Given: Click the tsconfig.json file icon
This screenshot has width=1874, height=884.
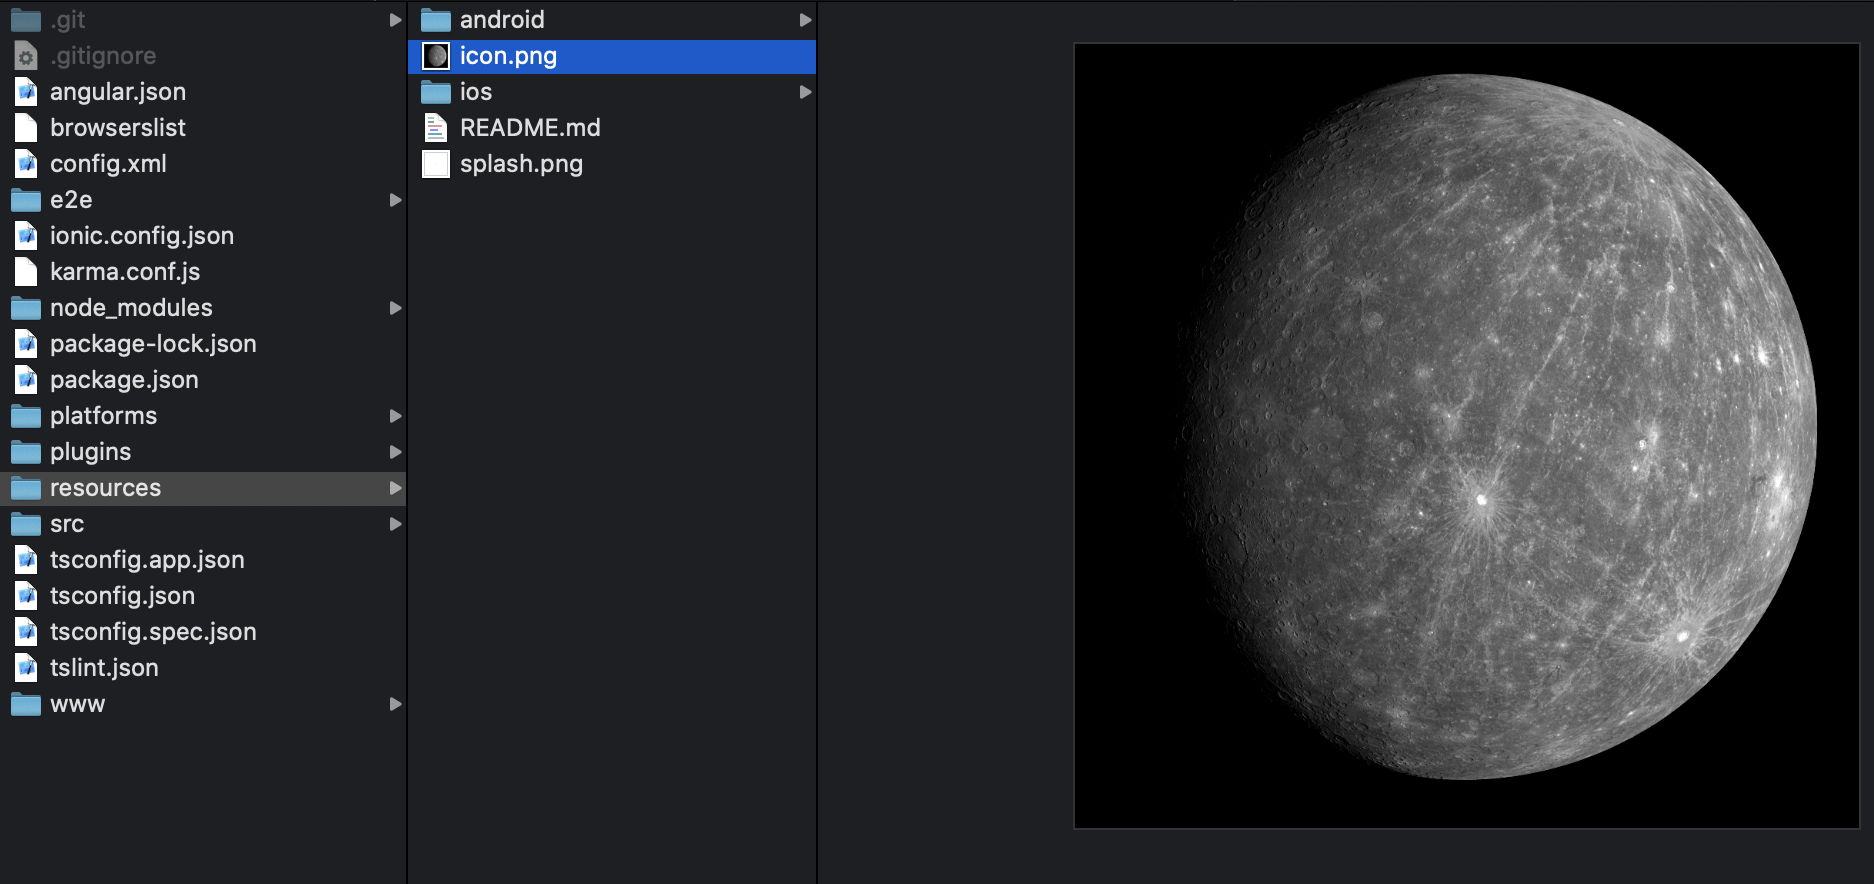Looking at the screenshot, I should [x=26, y=596].
